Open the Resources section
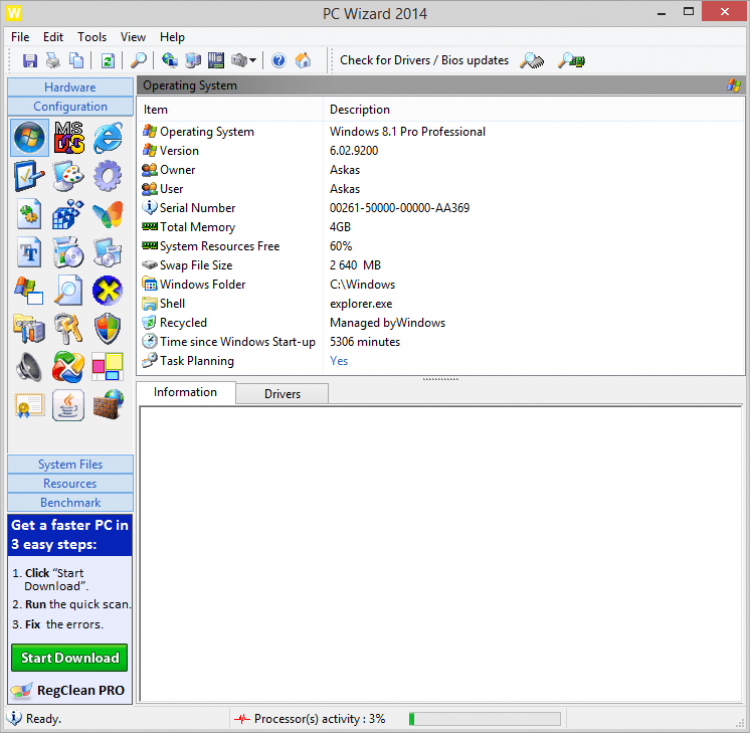The image size is (750, 733). coord(70,483)
